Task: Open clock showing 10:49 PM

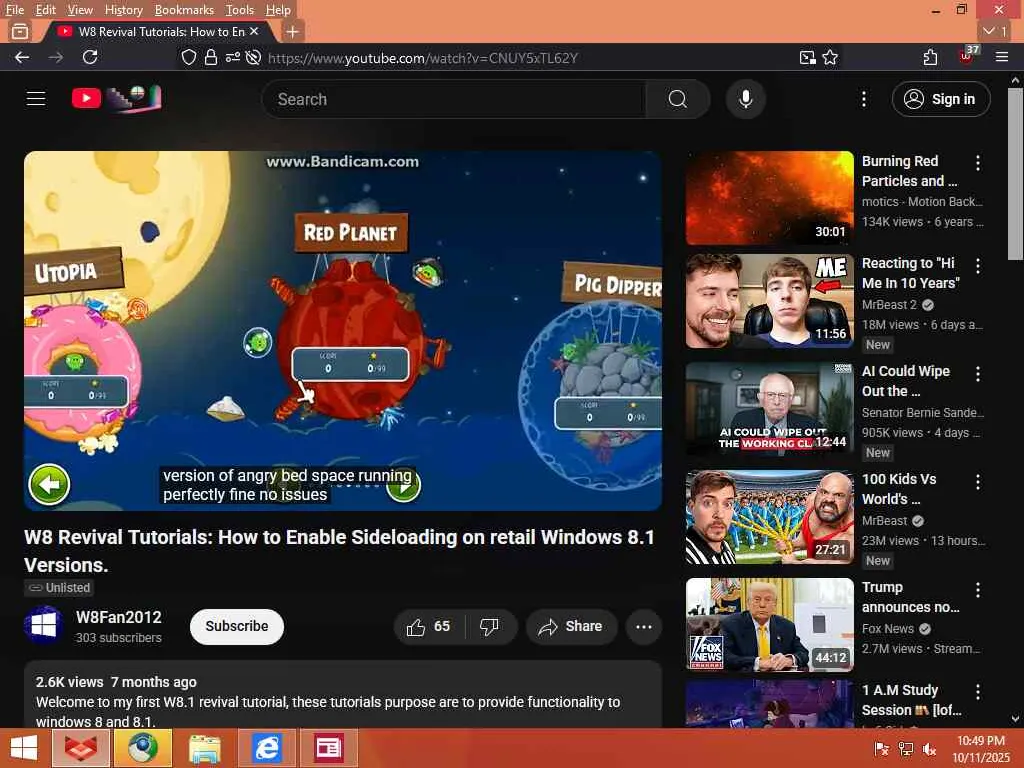Action: point(981,749)
